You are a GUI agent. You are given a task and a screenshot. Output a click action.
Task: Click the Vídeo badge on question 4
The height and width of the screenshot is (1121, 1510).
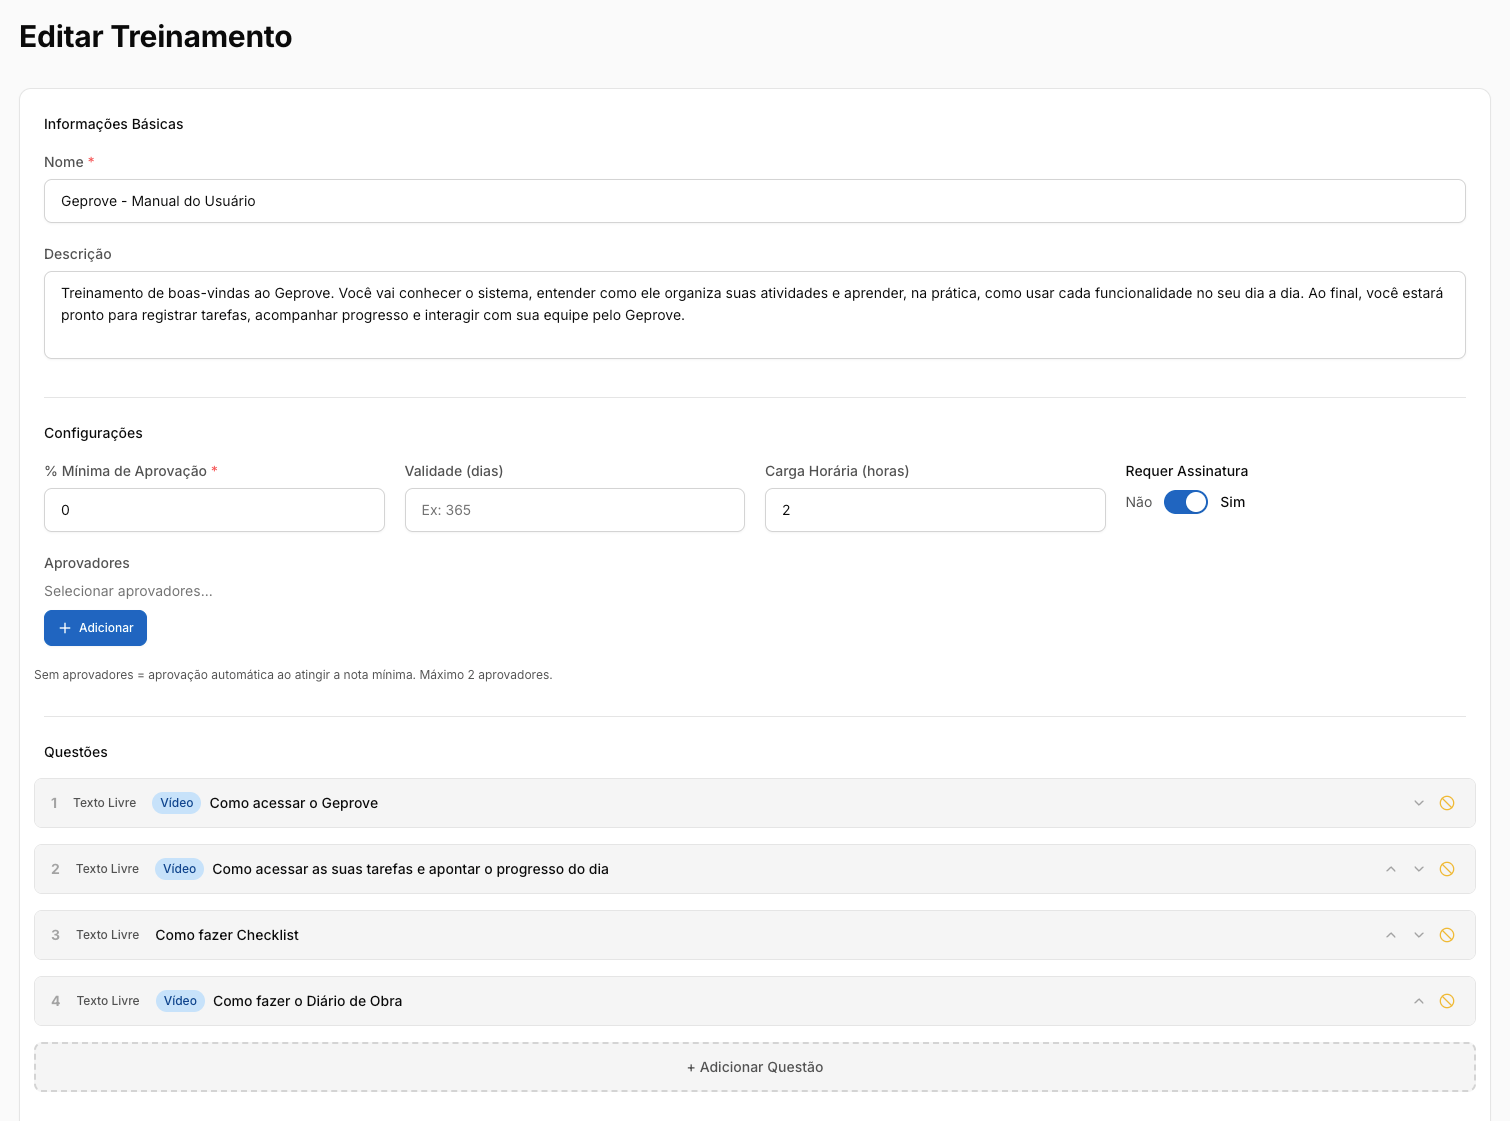(x=180, y=1001)
